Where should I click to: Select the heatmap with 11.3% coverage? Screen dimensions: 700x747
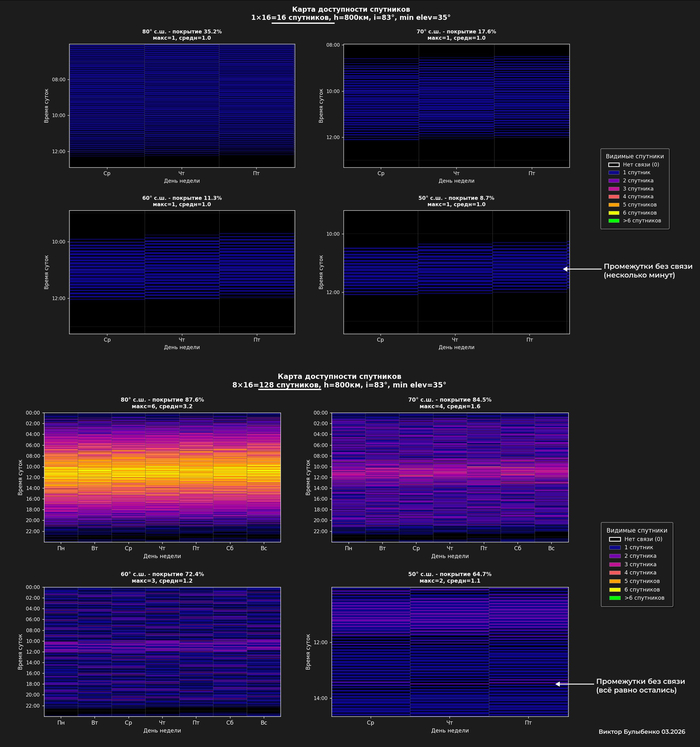[x=182, y=272]
